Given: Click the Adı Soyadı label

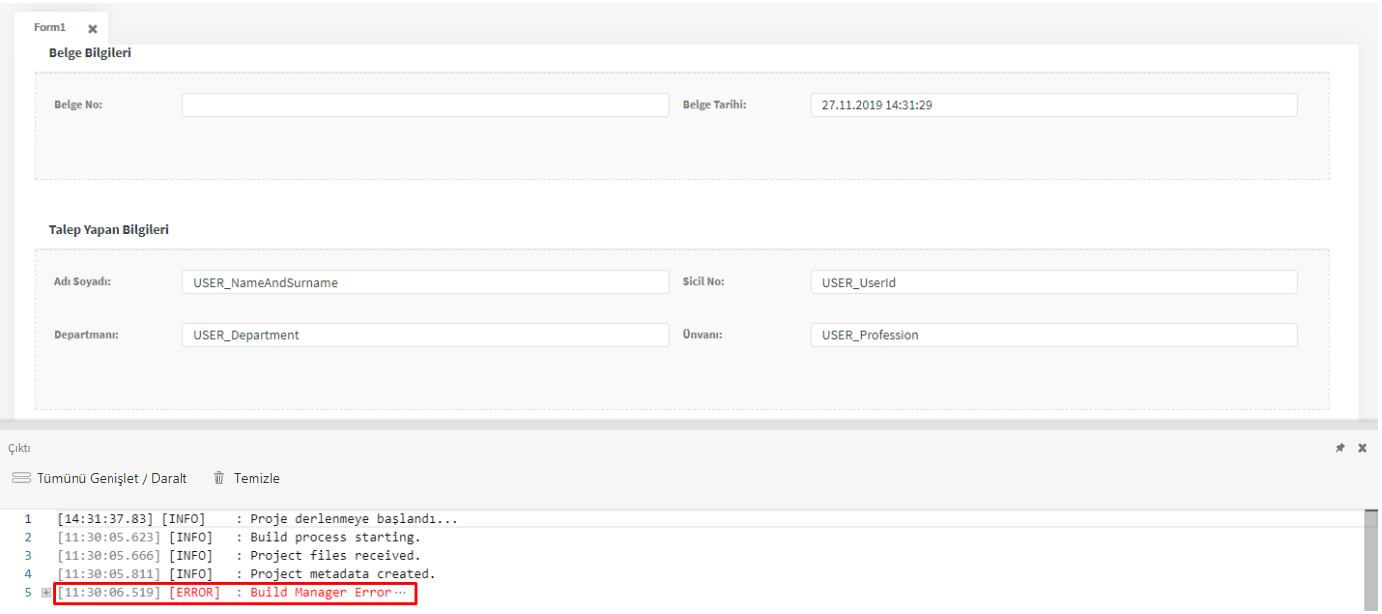Looking at the screenshot, I should point(82,282).
